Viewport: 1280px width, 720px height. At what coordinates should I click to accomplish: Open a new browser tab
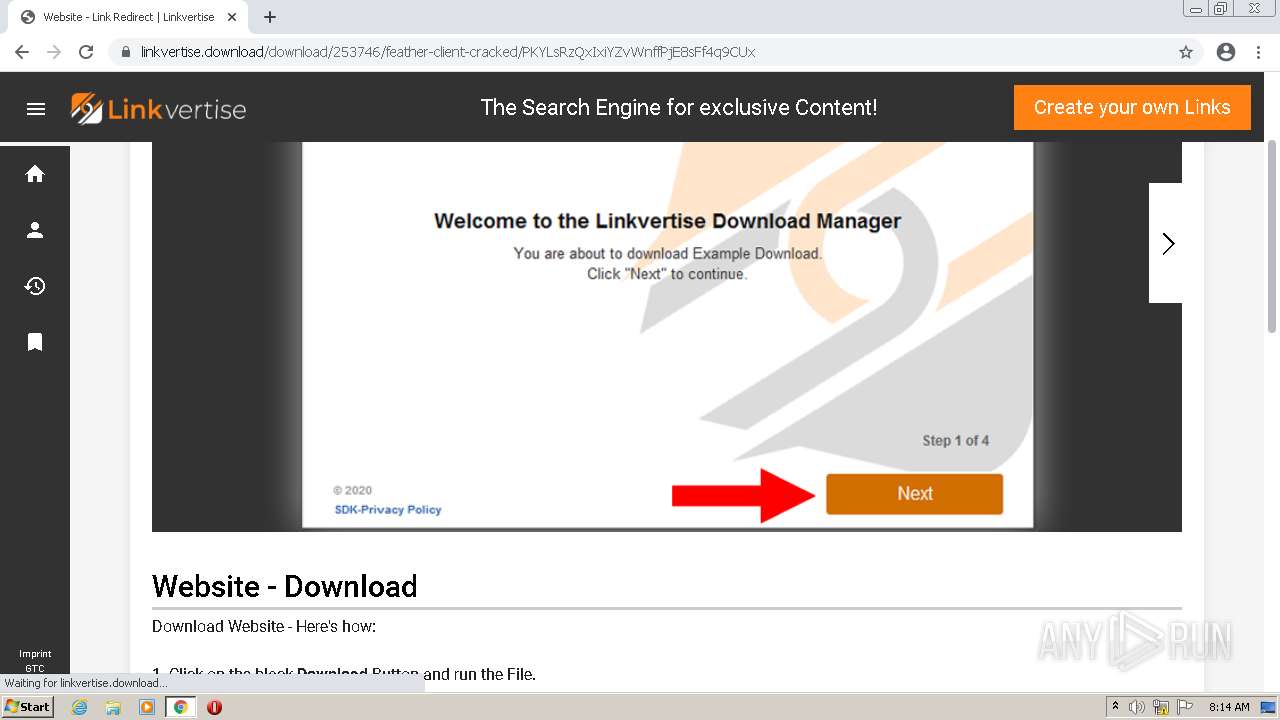270,17
